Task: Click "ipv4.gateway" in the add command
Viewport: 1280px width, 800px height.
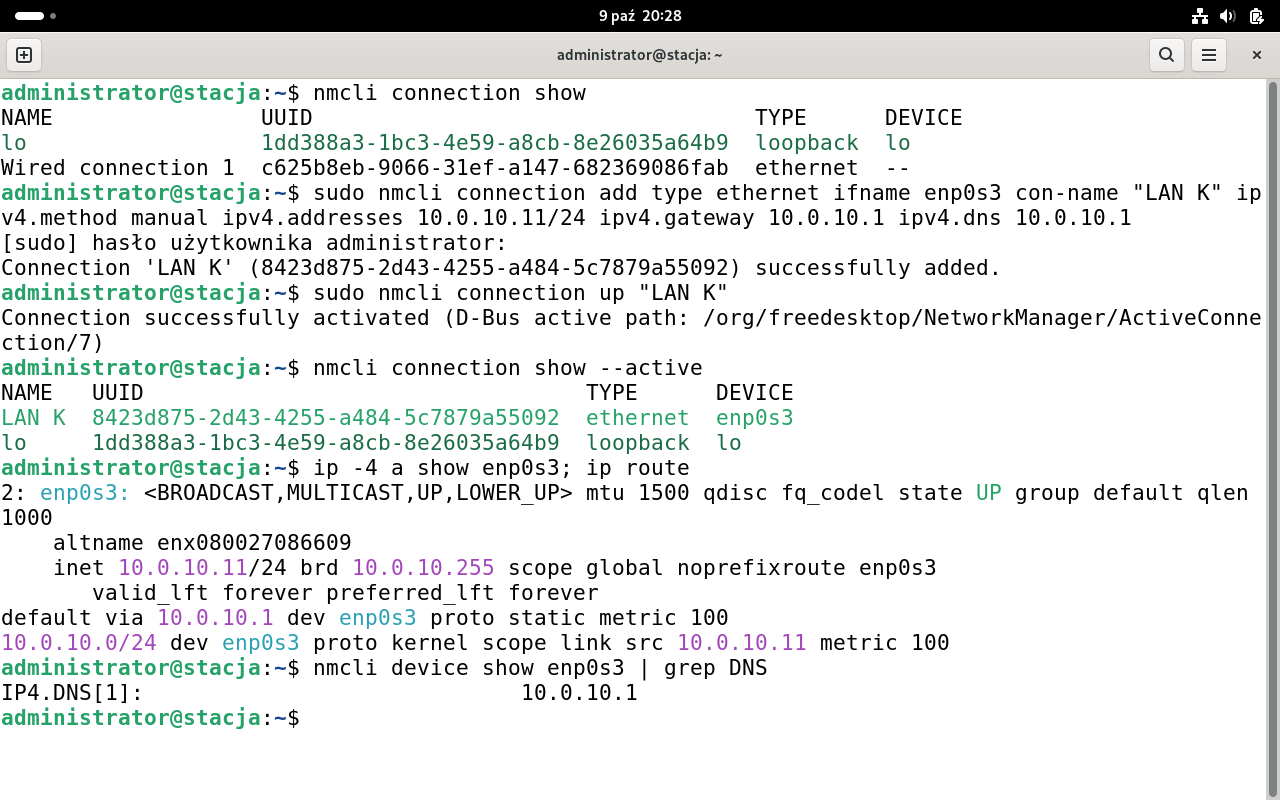Action: (677, 218)
